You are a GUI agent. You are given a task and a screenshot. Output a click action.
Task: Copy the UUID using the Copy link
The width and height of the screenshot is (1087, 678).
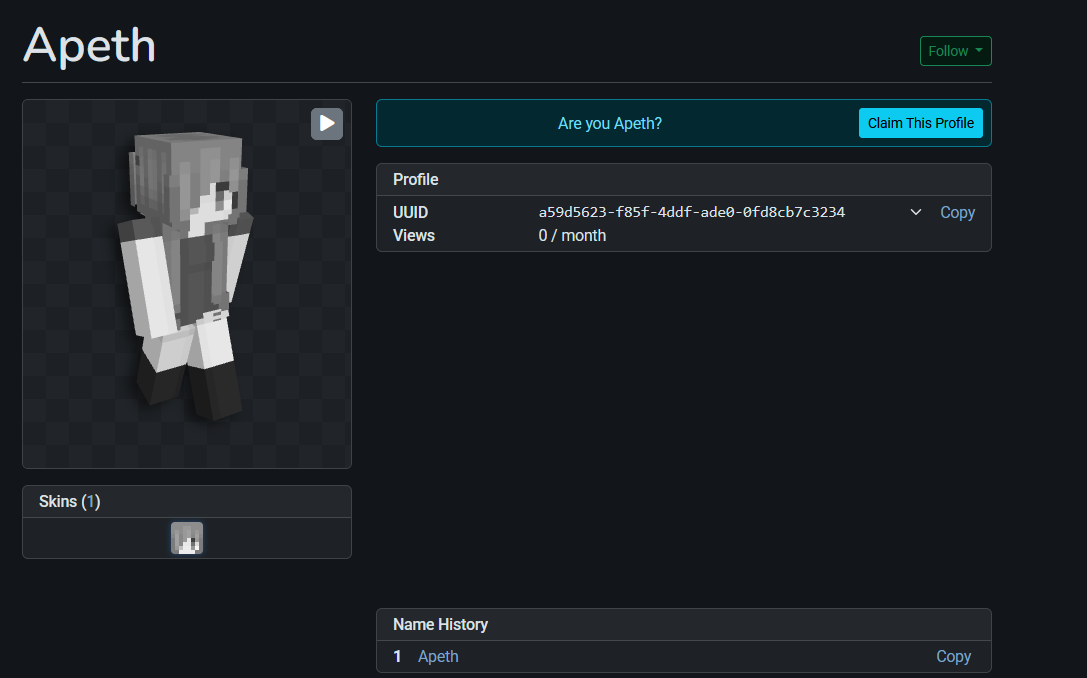957,212
